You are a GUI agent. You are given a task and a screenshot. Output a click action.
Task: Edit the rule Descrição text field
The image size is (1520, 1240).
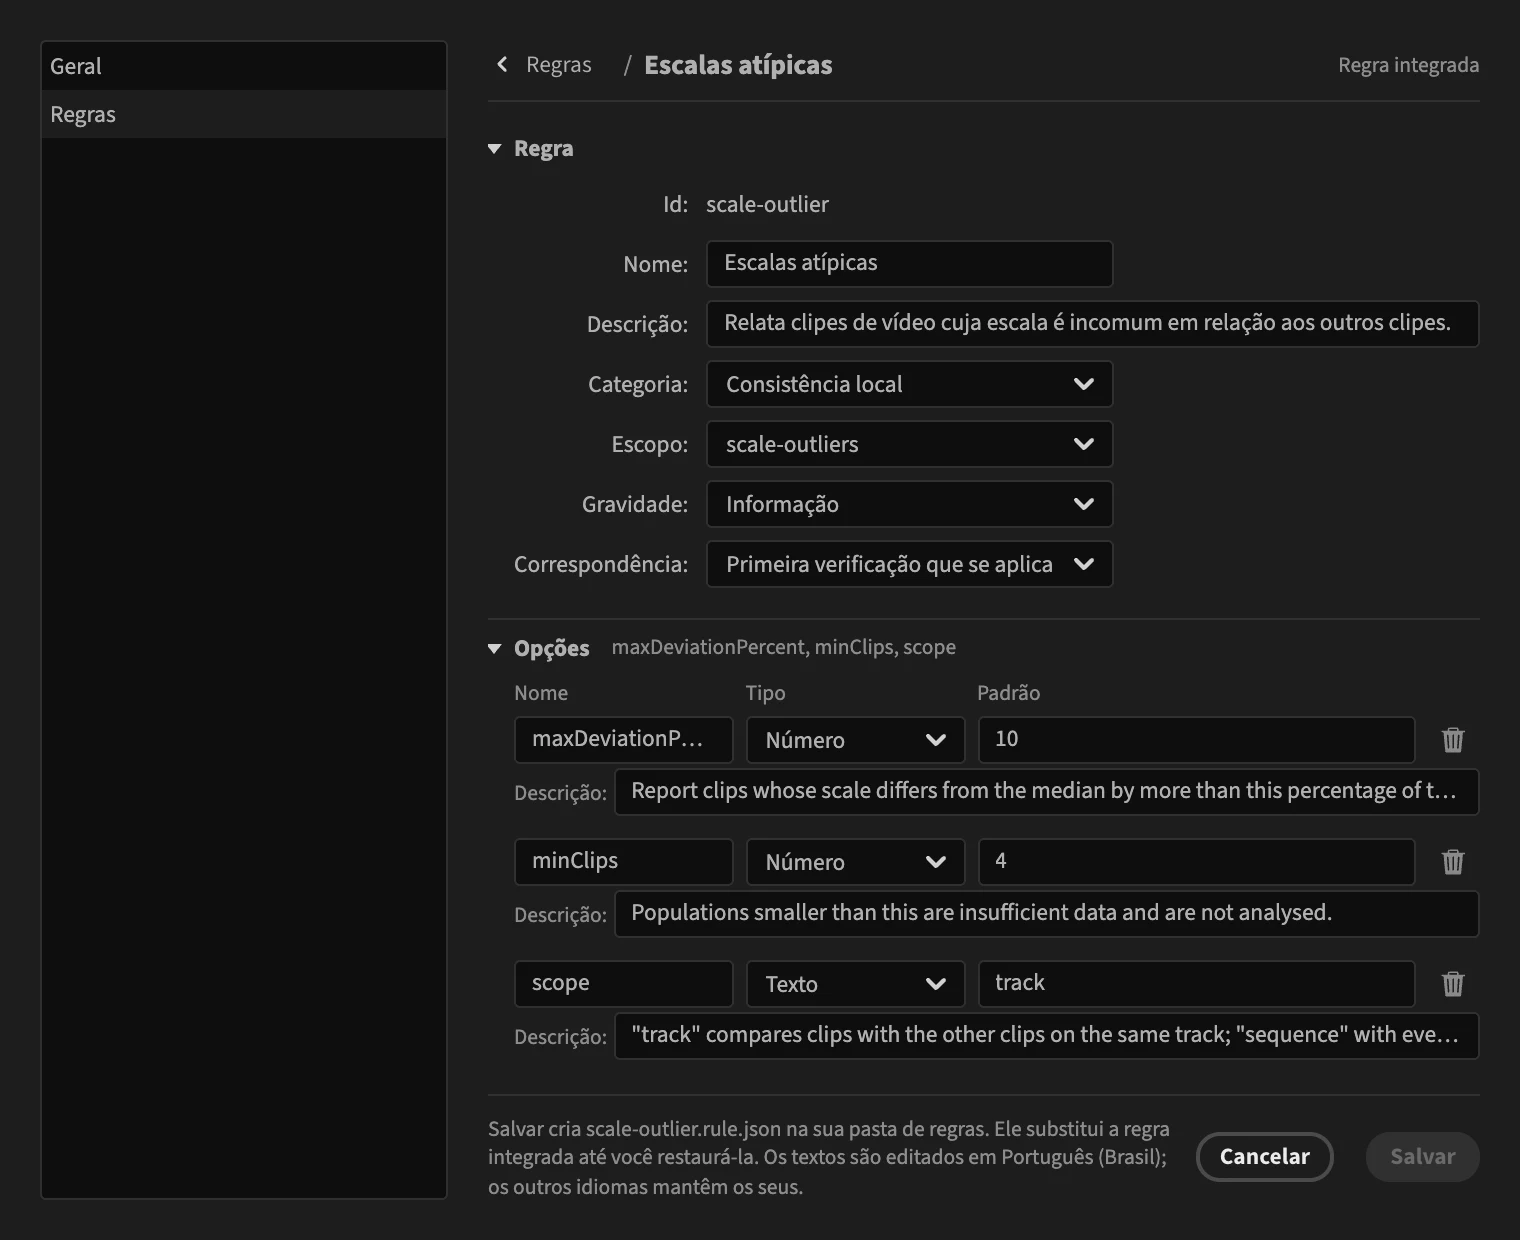(1092, 323)
